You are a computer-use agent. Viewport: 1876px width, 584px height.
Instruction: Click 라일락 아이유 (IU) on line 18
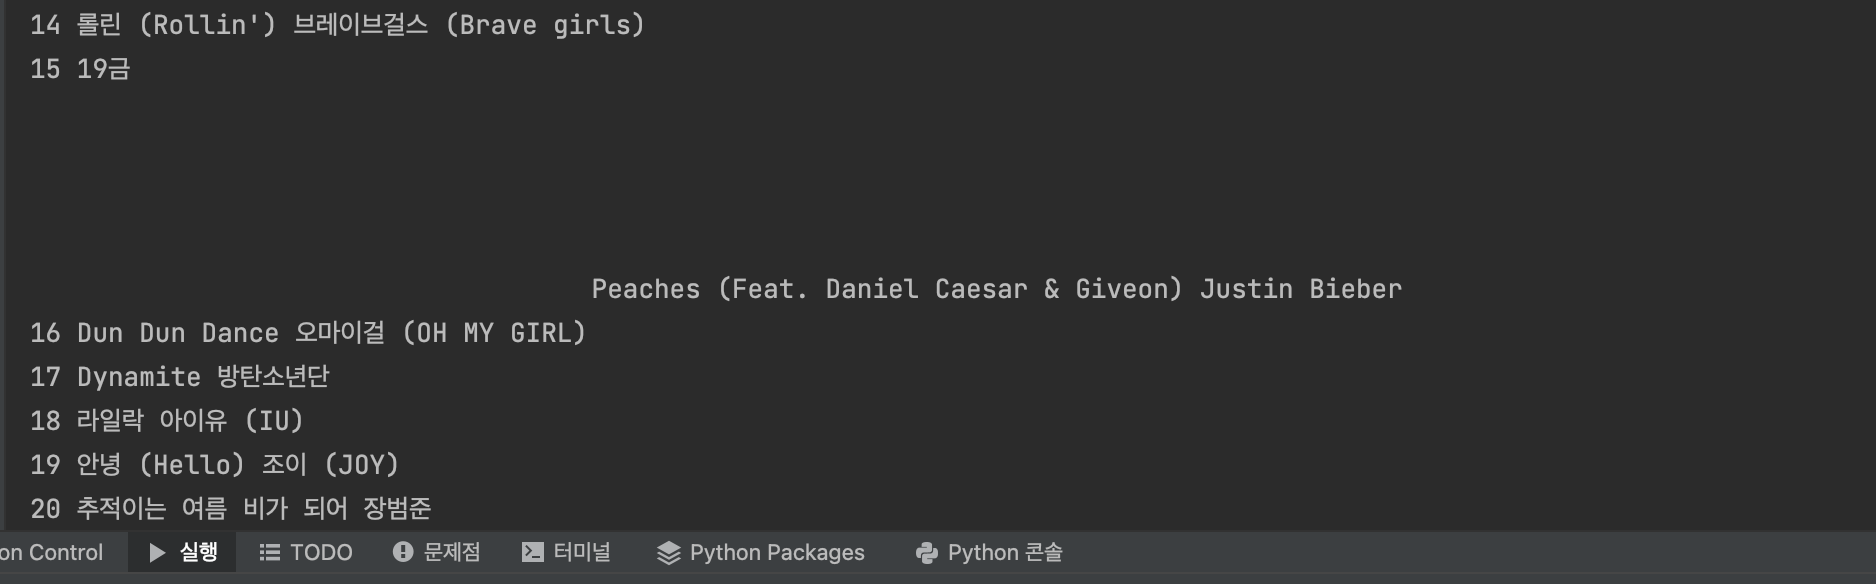click(x=190, y=421)
